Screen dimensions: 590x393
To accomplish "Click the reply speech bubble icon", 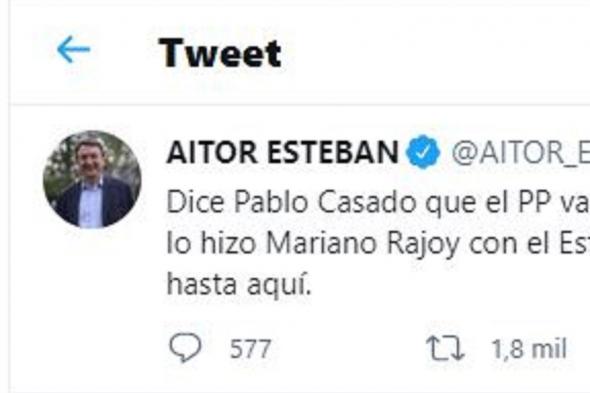I will point(185,348).
